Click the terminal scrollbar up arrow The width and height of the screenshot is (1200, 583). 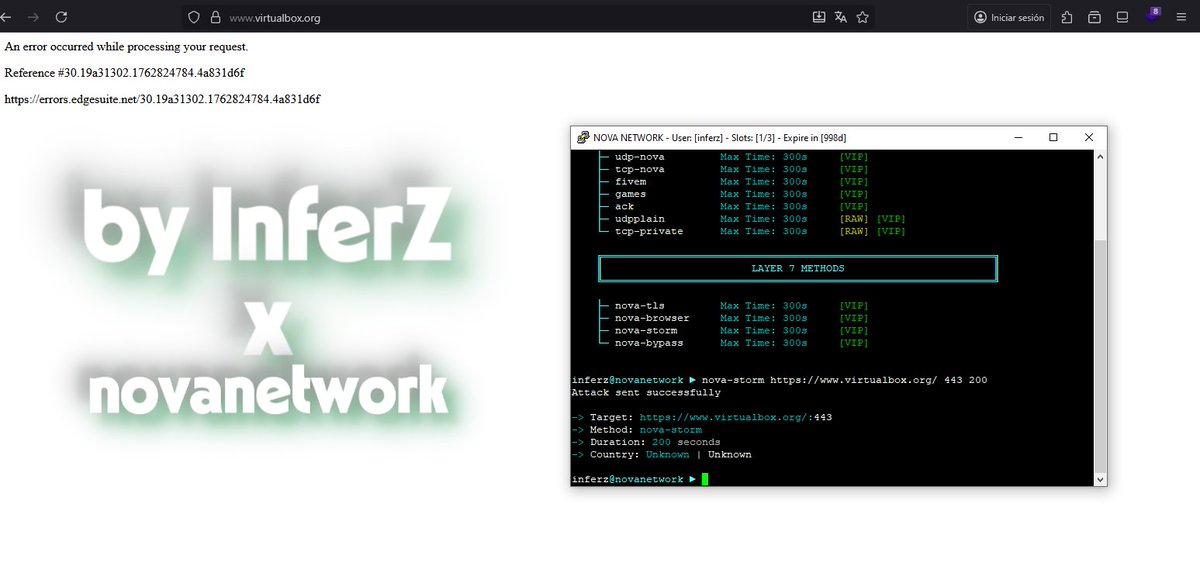pyautogui.click(x=1101, y=157)
